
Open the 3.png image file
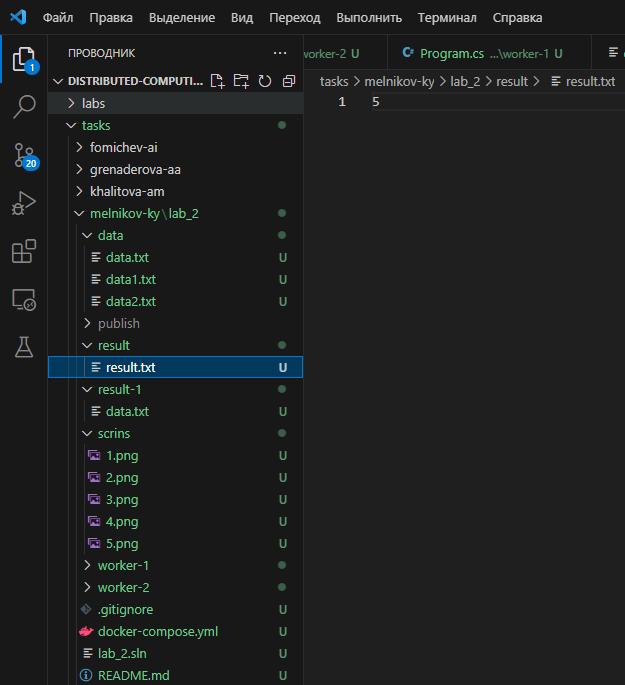[122, 499]
